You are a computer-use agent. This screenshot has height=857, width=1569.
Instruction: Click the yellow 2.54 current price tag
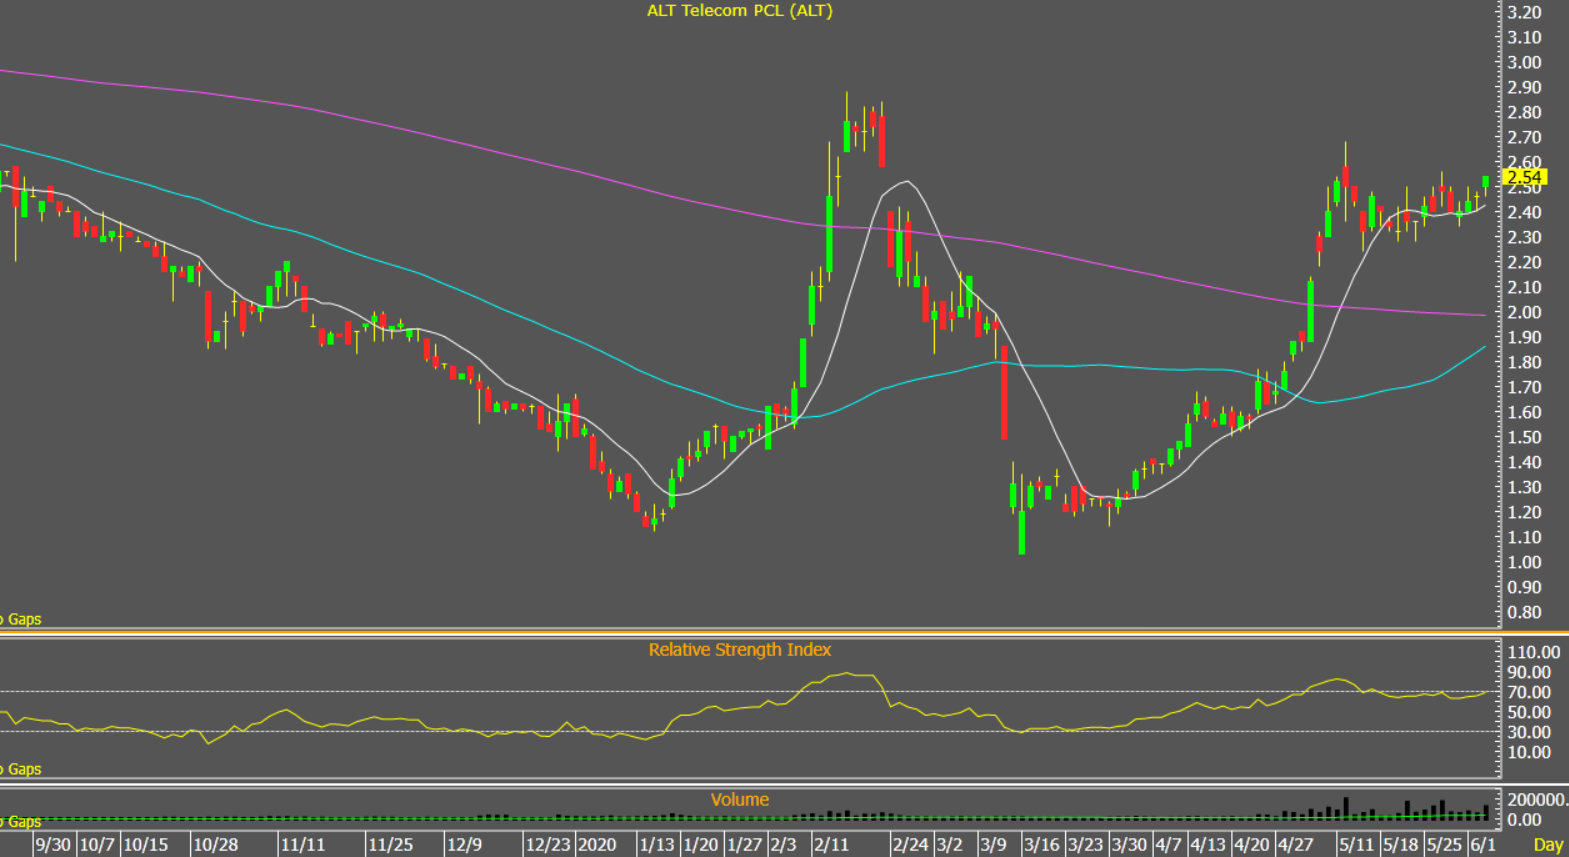pos(1526,177)
